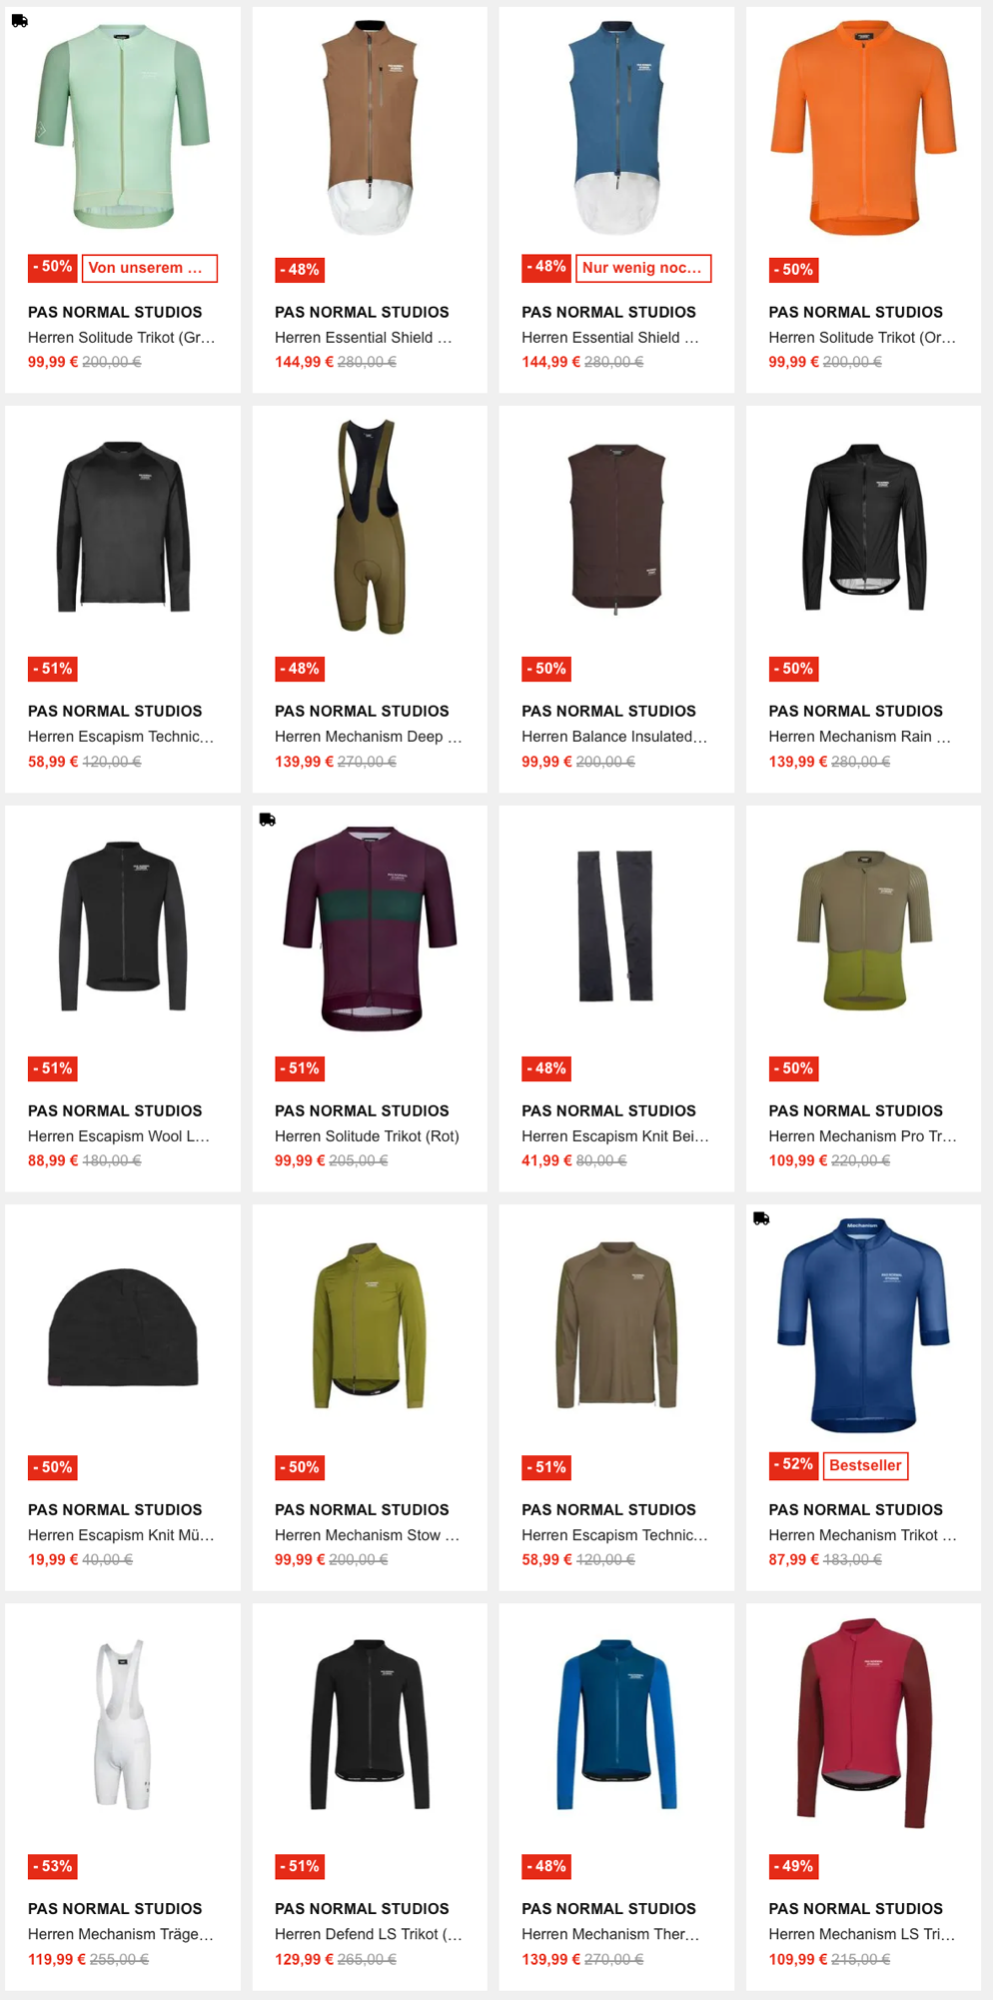Open 'Herren Solitude Trikot (Rot)' product link
Image resolution: width=993 pixels, height=2000 pixels.
(x=367, y=1136)
